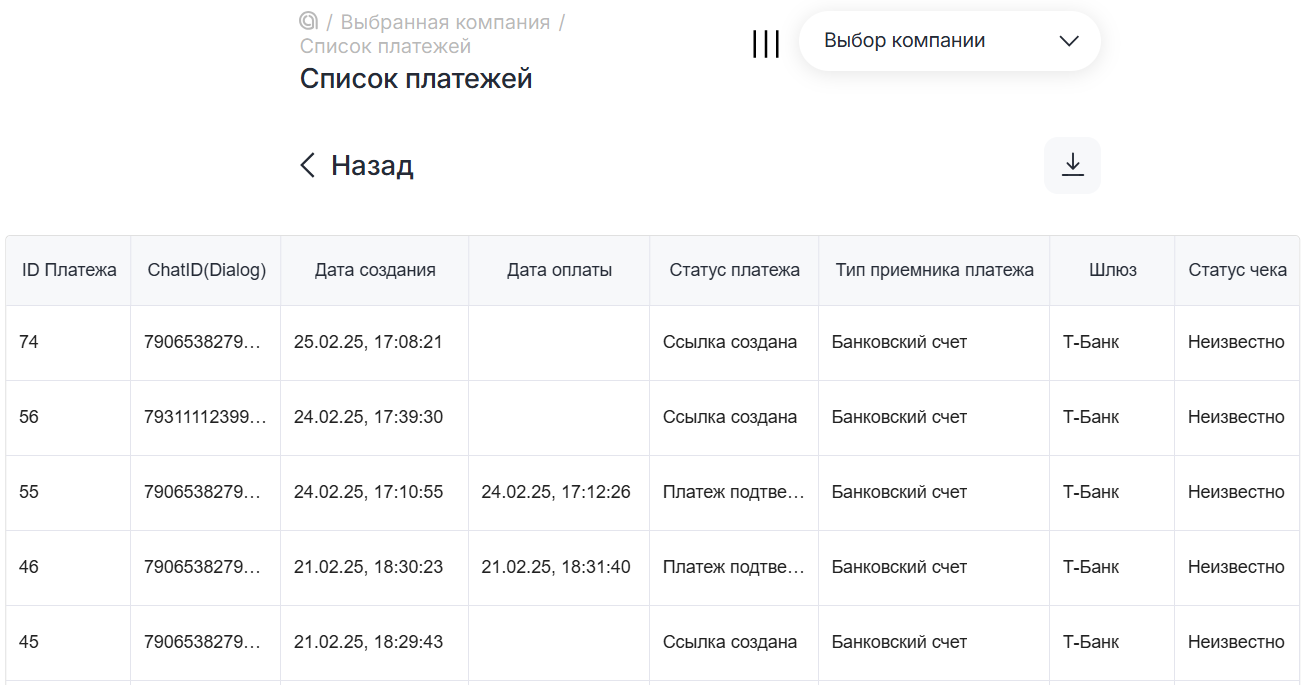Open Выбранная компания breadcrumb link
The image size is (1307, 685).
click(x=445, y=22)
